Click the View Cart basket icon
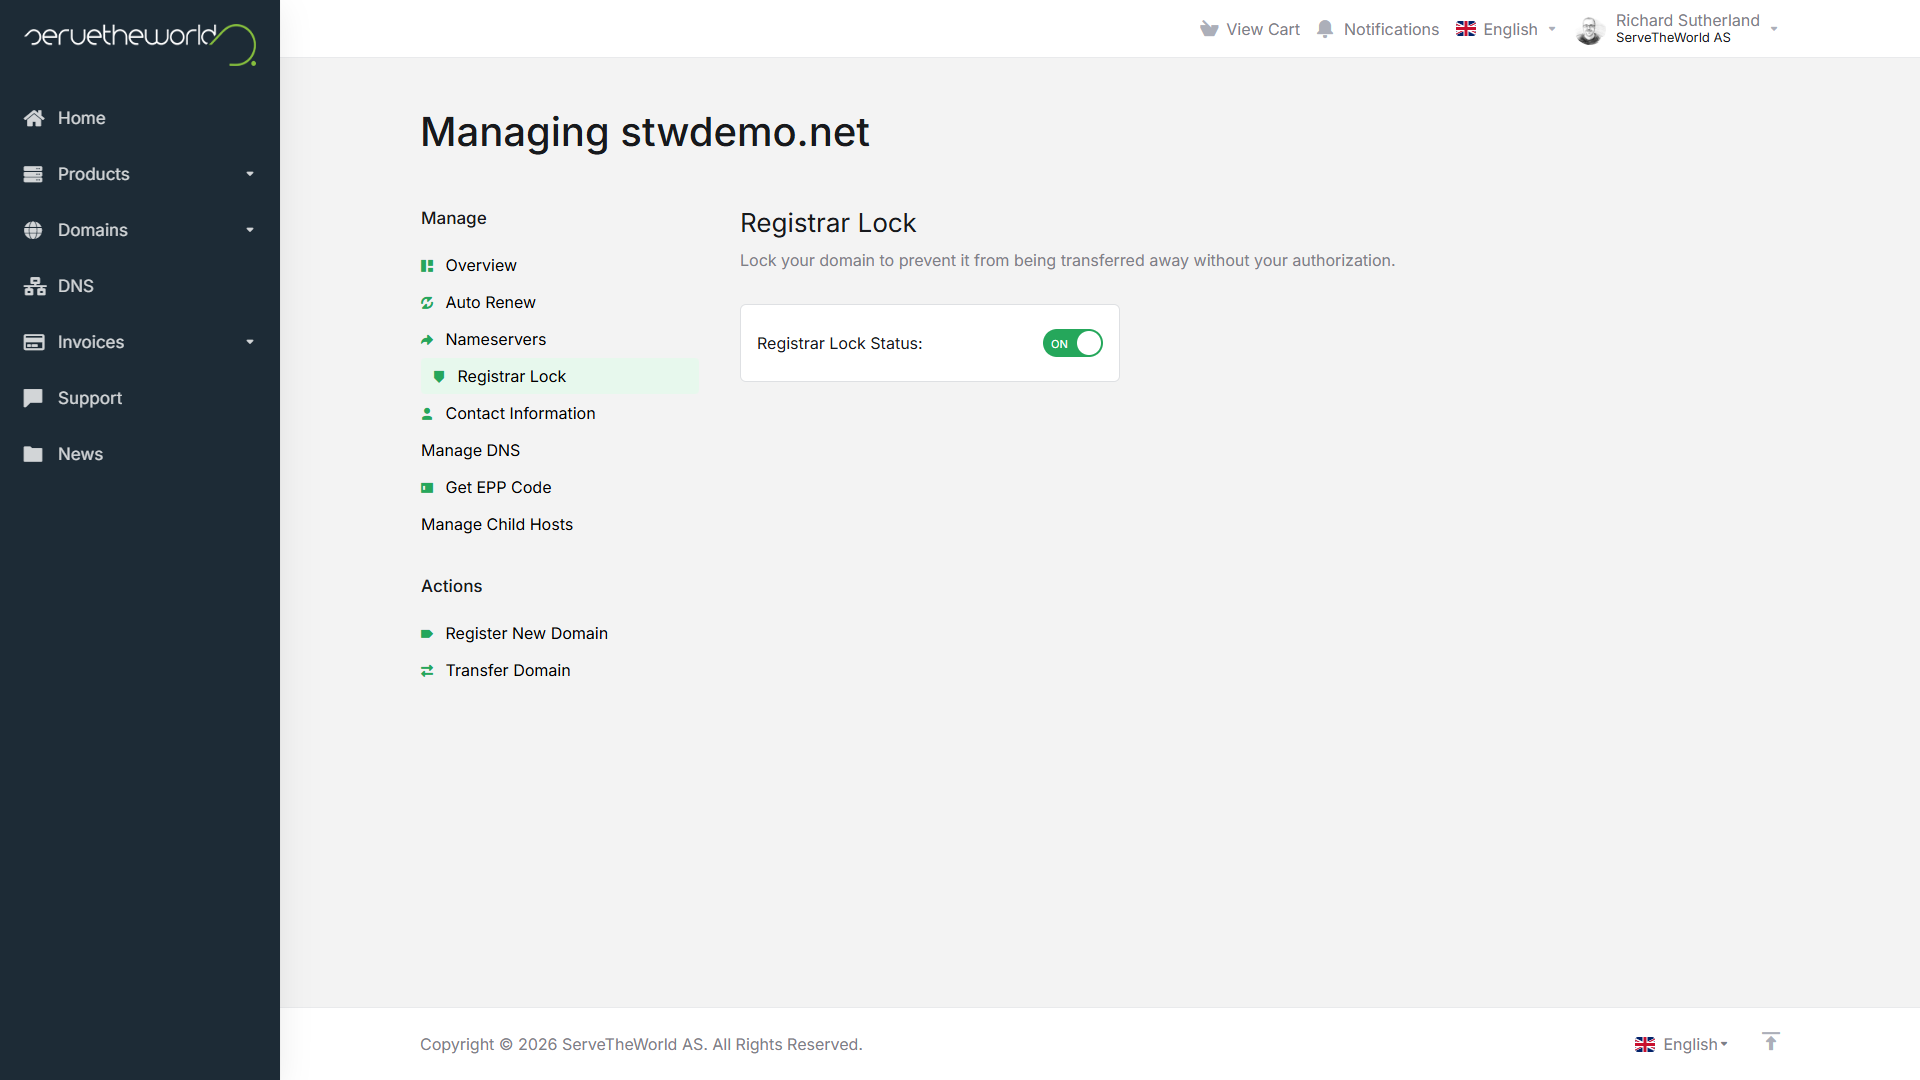Viewport: 1920px width, 1080px height. click(x=1209, y=29)
